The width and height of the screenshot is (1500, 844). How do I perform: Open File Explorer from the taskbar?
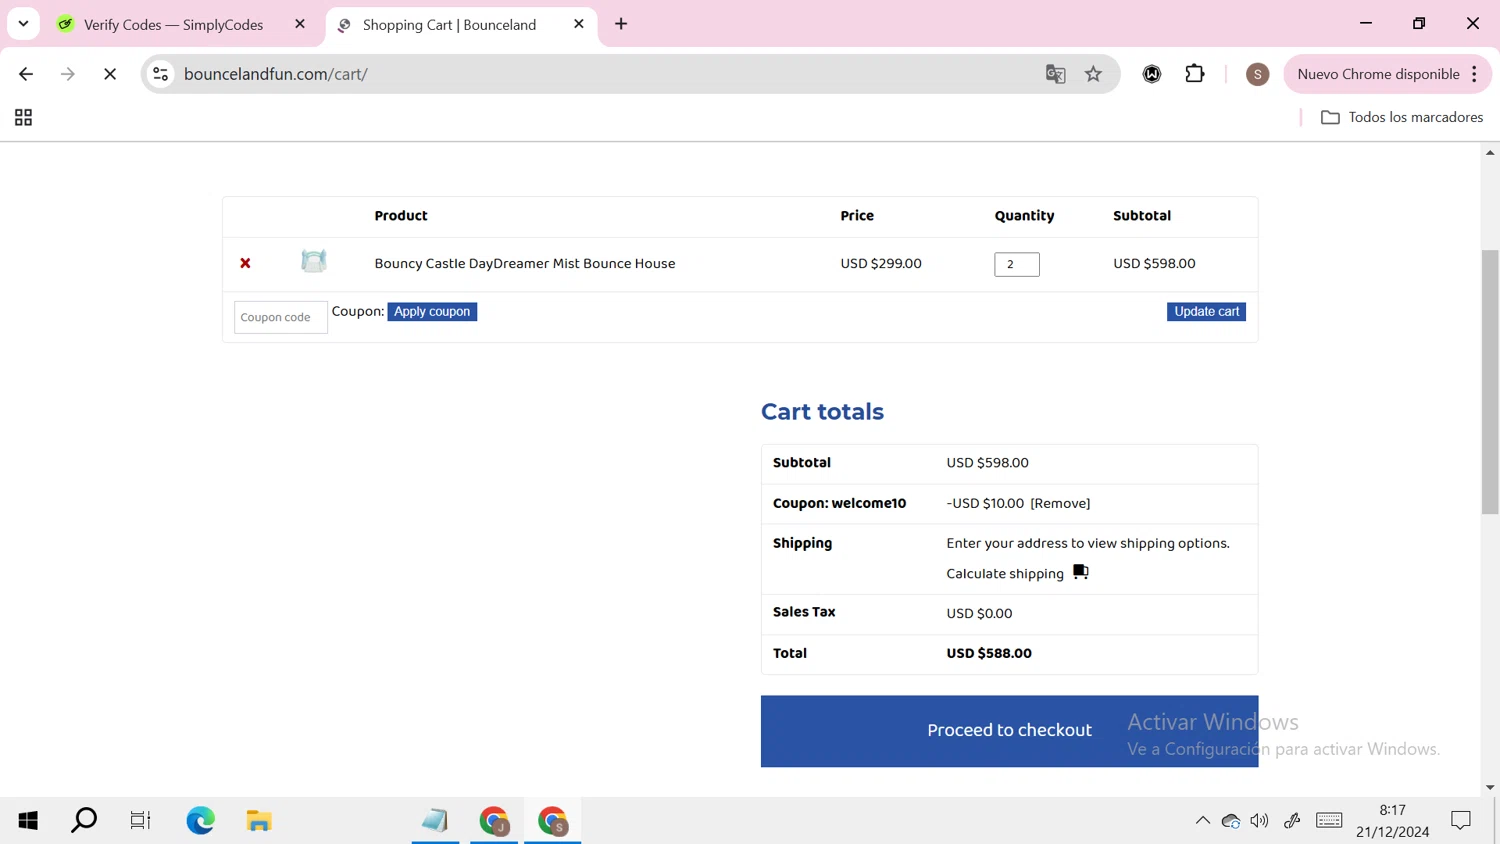[259, 821]
